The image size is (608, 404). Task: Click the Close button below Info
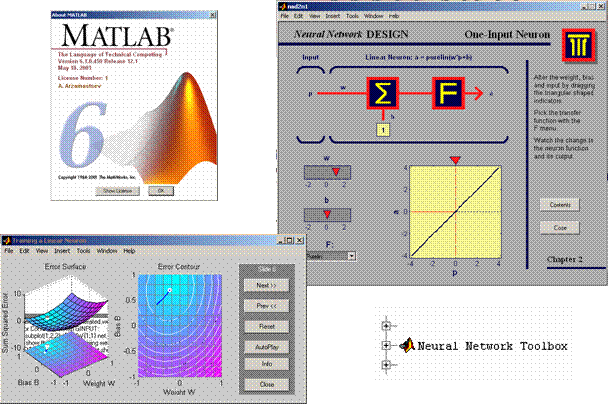(266, 384)
